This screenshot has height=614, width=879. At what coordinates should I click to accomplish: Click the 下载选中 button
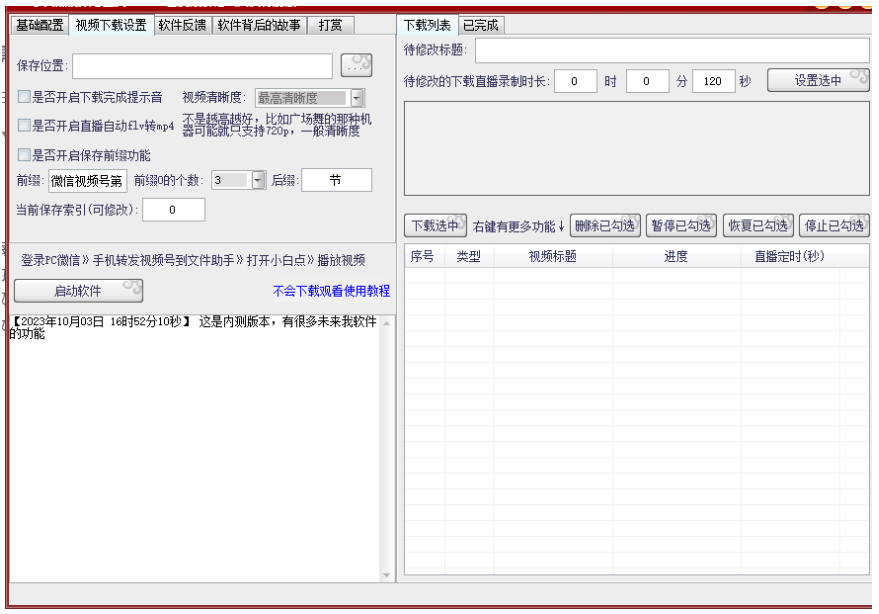point(435,225)
